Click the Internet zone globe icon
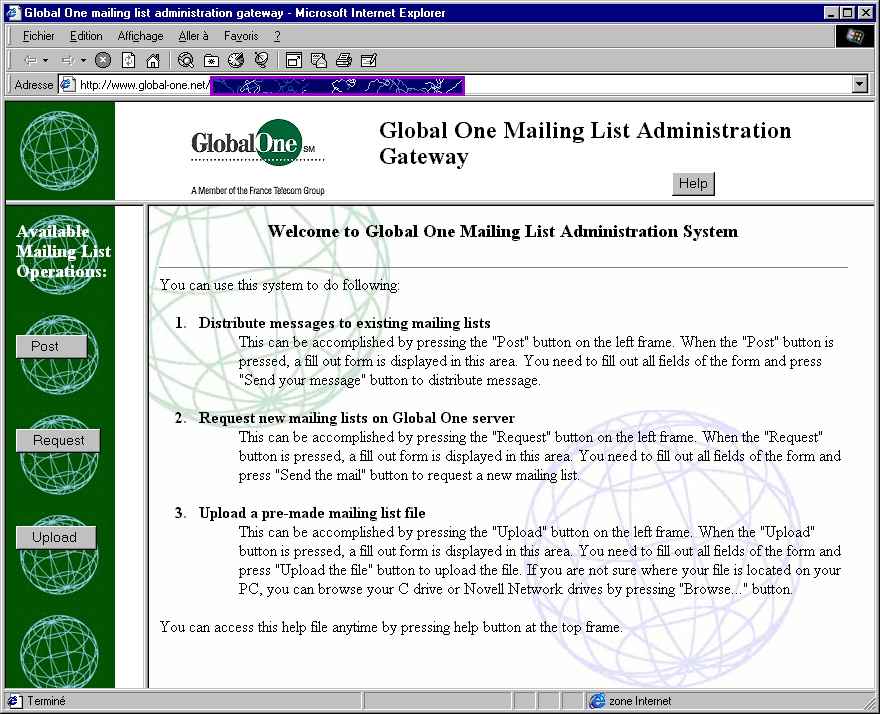 (597, 701)
